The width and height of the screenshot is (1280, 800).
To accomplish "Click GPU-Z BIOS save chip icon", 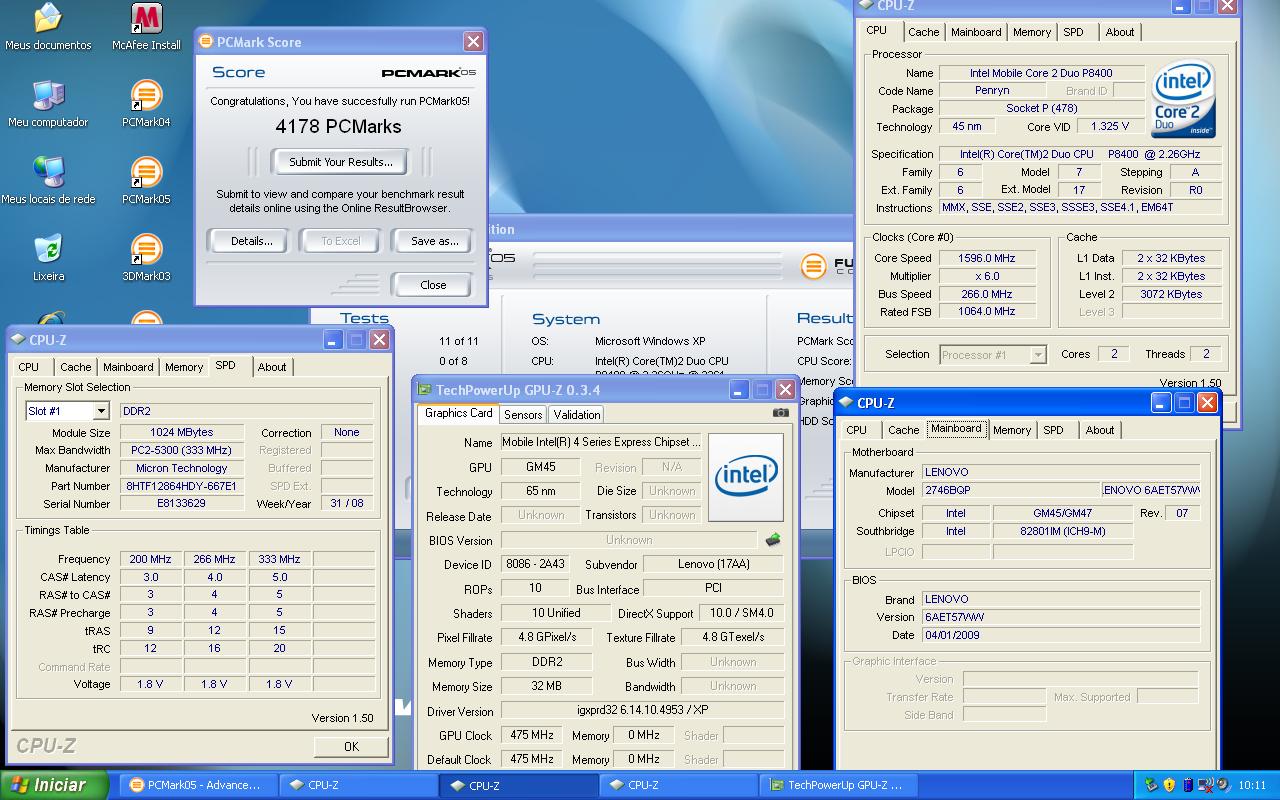I will 773,540.
